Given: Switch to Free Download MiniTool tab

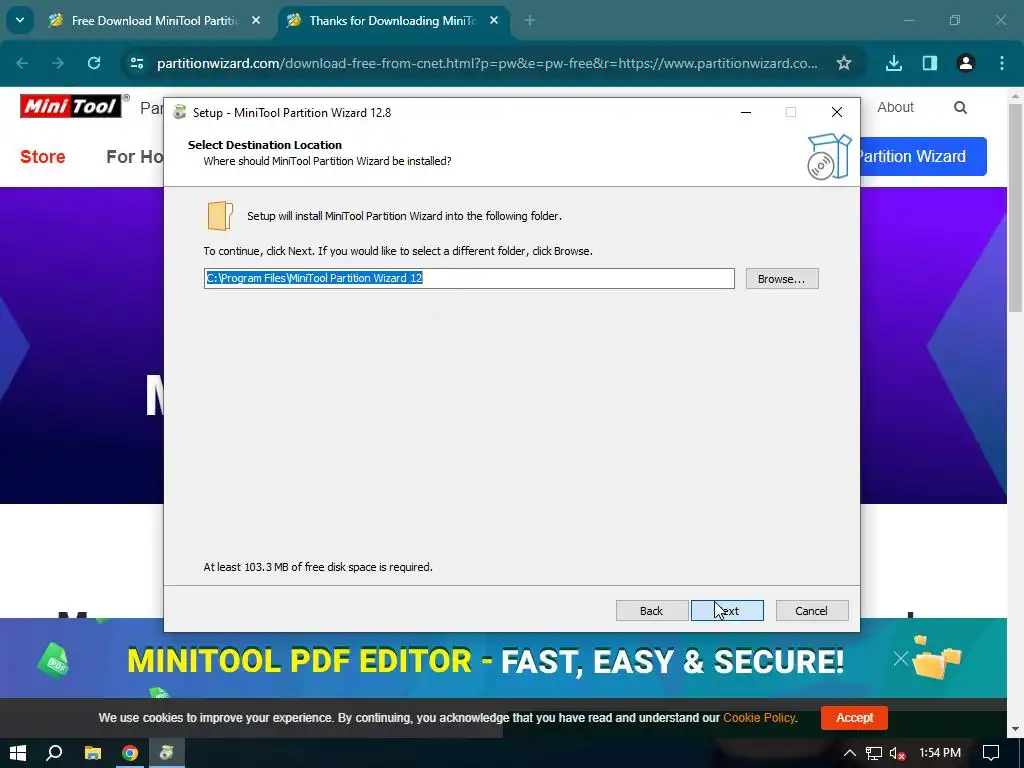Looking at the screenshot, I should pos(155,21).
